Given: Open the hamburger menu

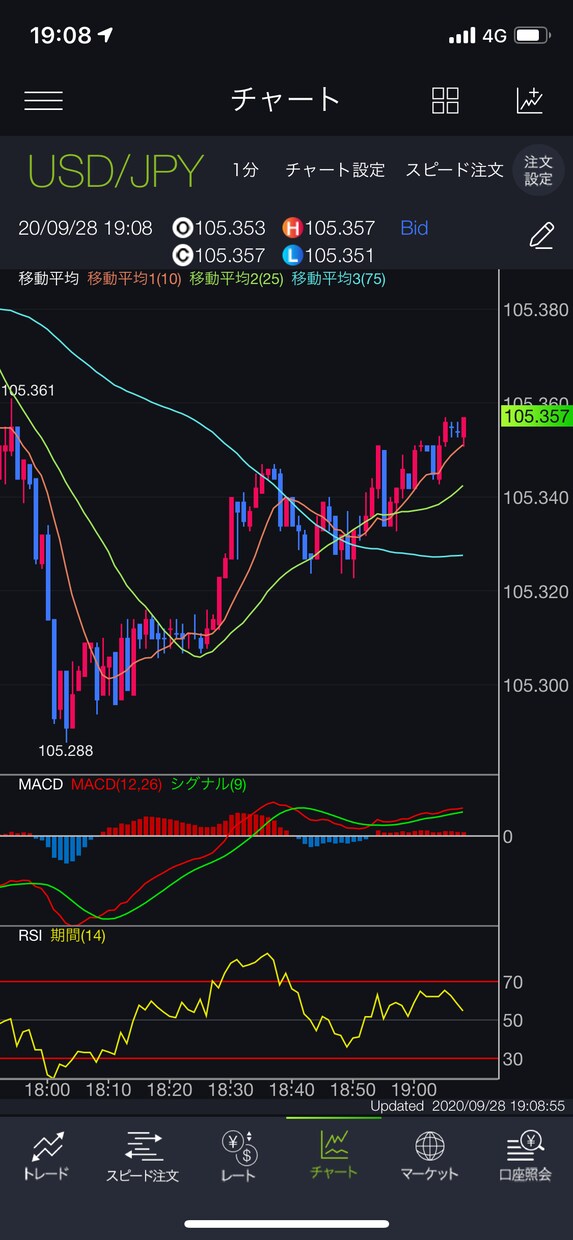Looking at the screenshot, I should [x=43, y=100].
